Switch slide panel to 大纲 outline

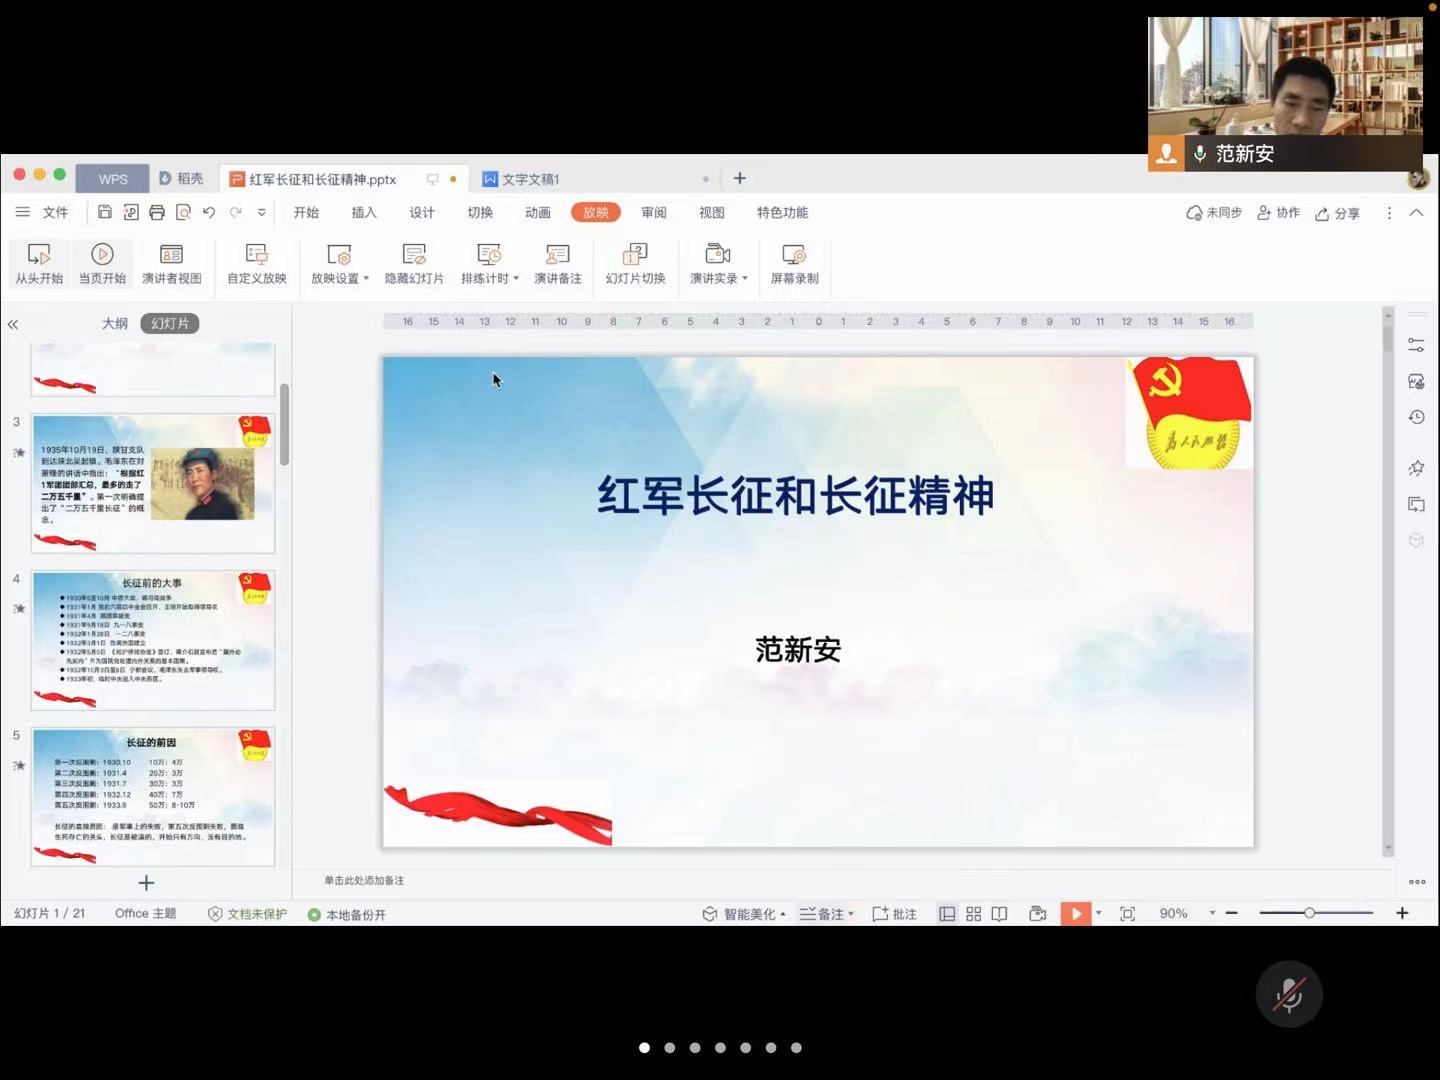click(115, 323)
